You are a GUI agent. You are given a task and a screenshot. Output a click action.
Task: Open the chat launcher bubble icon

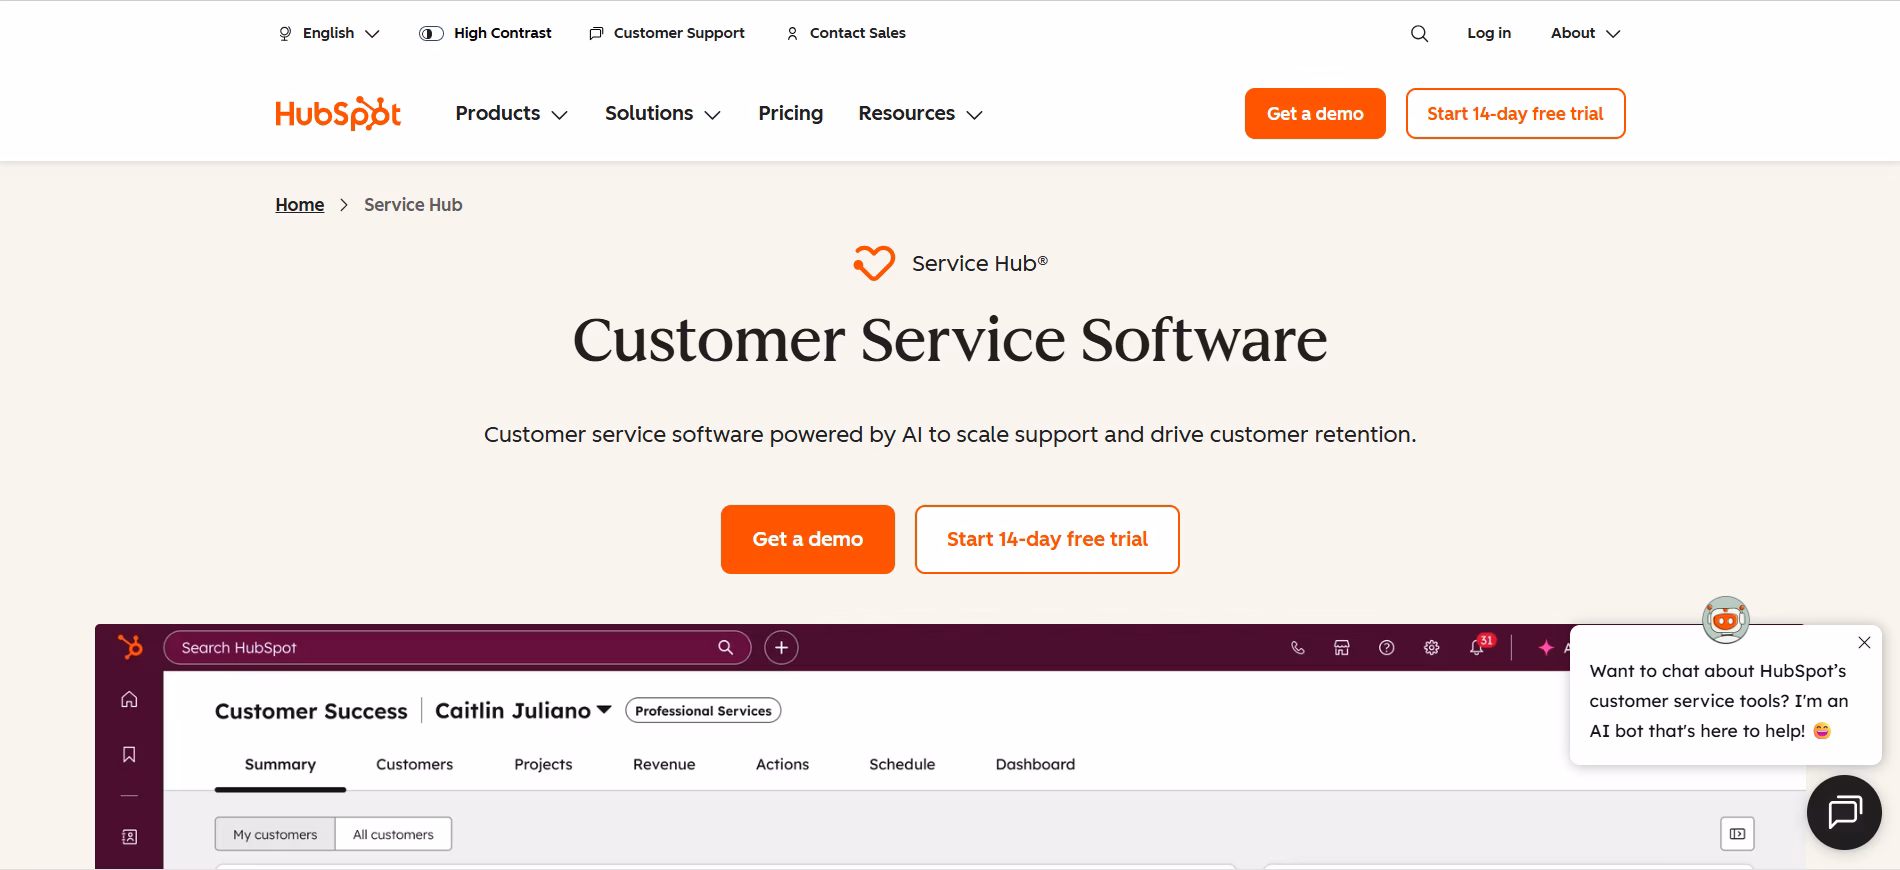pyautogui.click(x=1844, y=812)
